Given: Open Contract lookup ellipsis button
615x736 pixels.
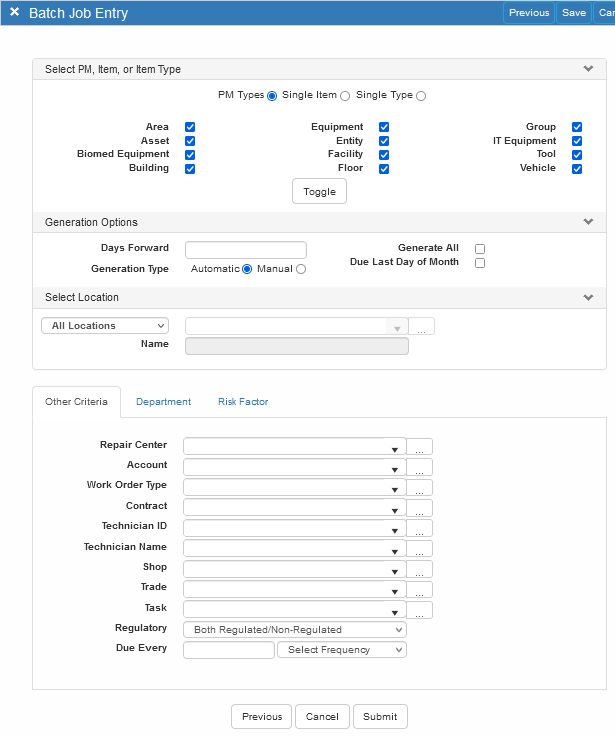Looking at the screenshot, I should pyautogui.click(x=420, y=508).
